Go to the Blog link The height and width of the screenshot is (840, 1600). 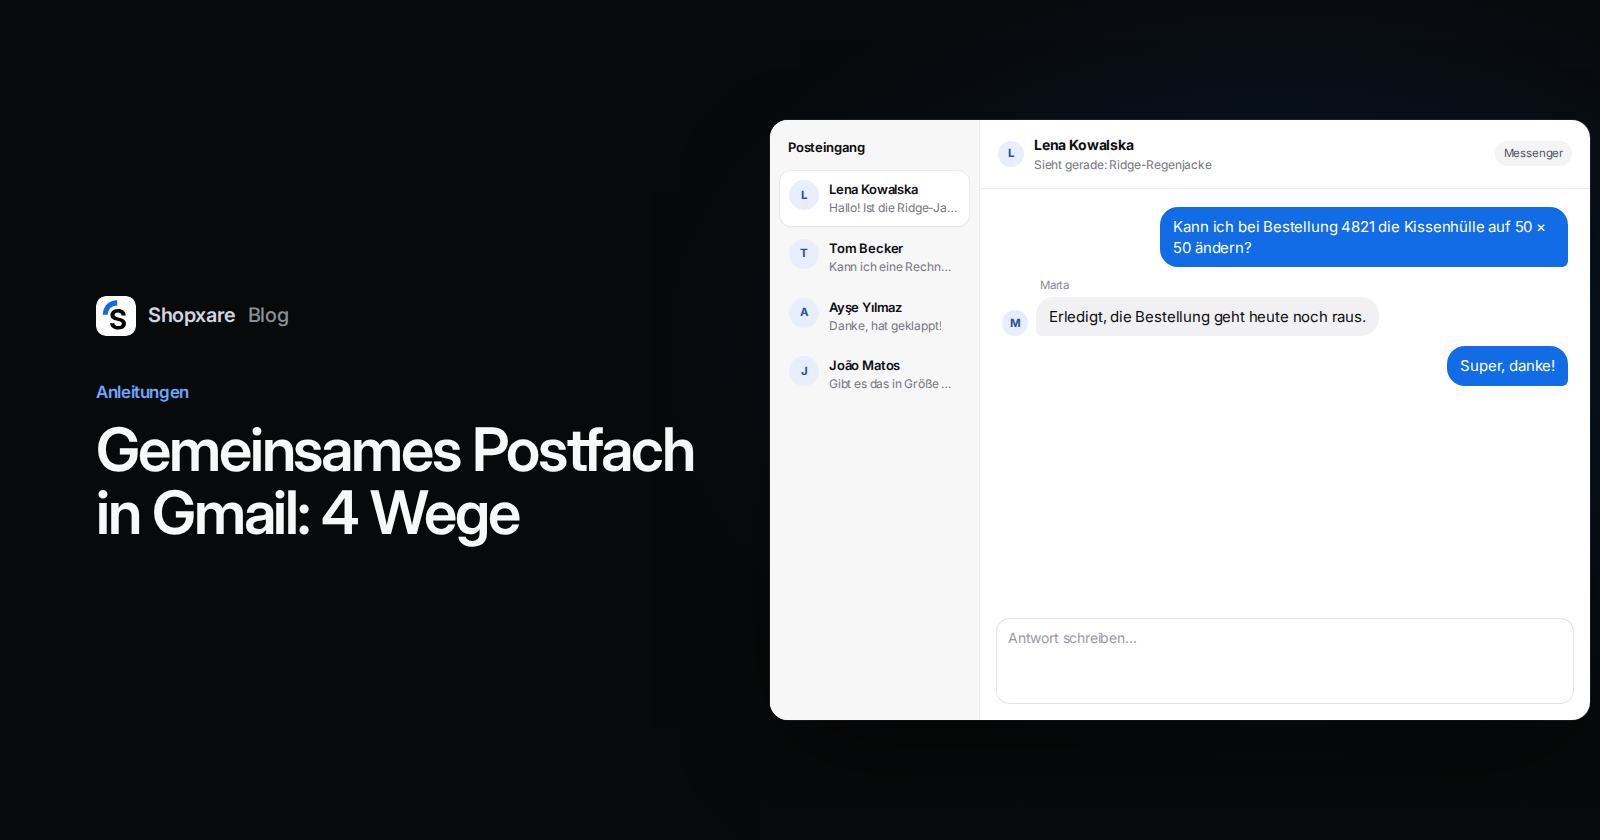point(268,316)
